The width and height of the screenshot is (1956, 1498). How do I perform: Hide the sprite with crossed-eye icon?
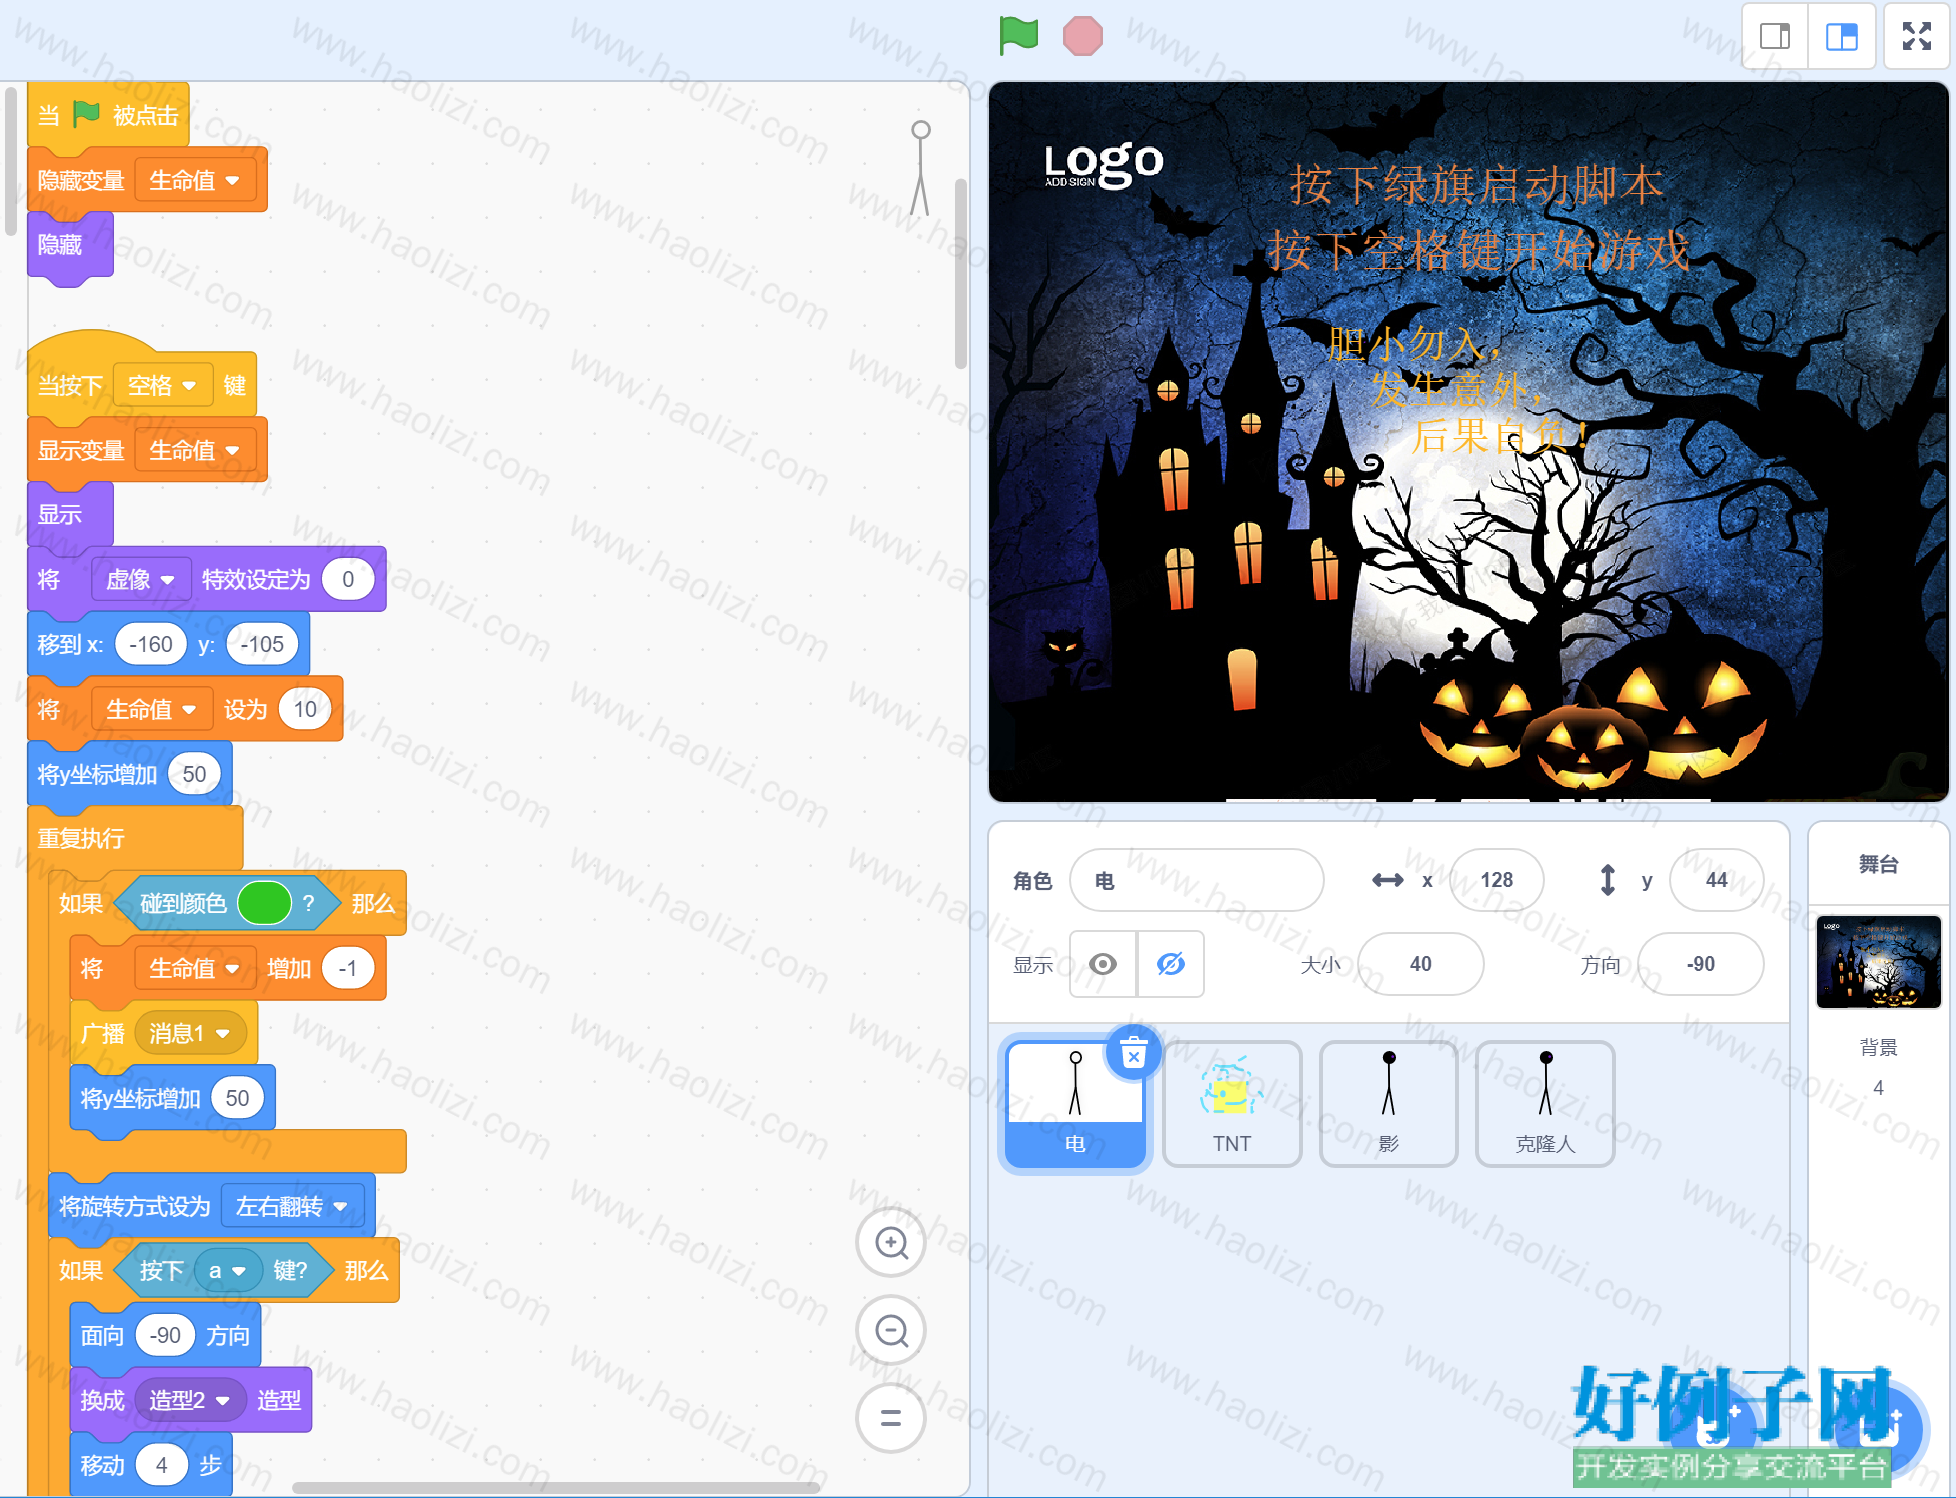(1171, 964)
